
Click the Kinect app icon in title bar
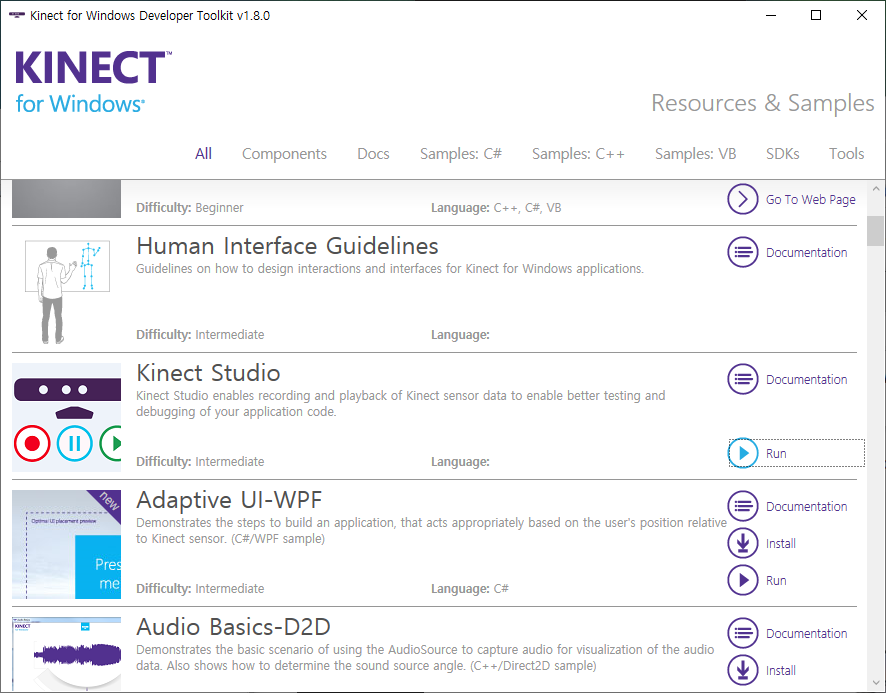tap(16, 15)
